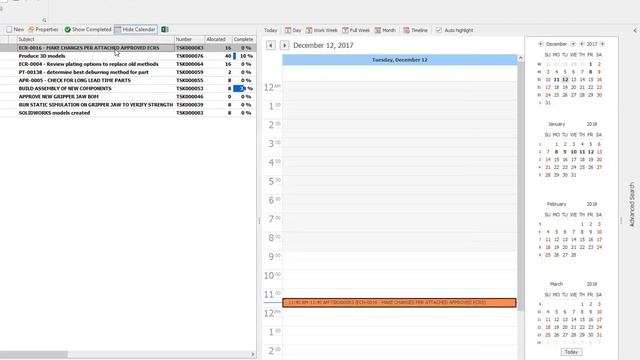Go to next month in mini calendar
This screenshot has height=360, width=640.
click(x=573, y=44)
